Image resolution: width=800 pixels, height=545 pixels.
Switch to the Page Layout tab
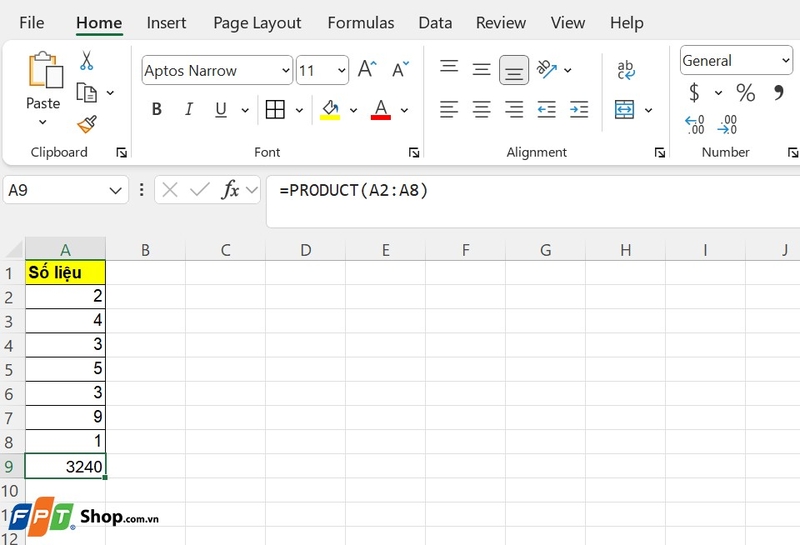pyautogui.click(x=257, y=23)
